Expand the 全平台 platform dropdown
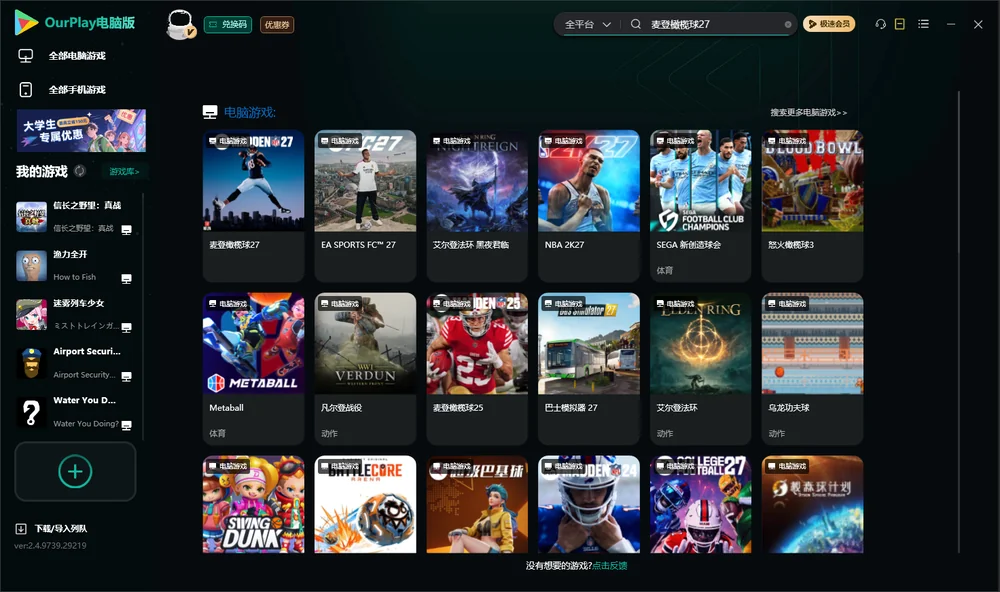The width and height of the screenshot is (1000, 592). click(x=587, y=24)
